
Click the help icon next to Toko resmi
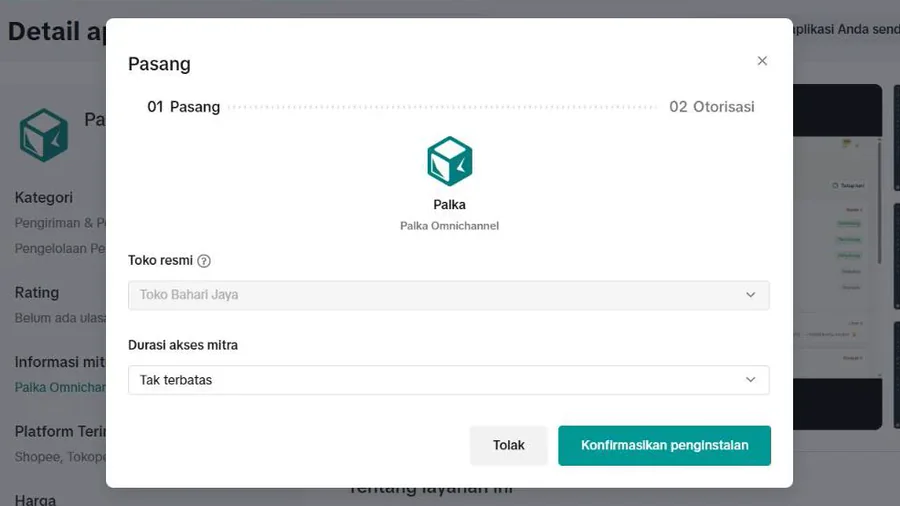204,261
